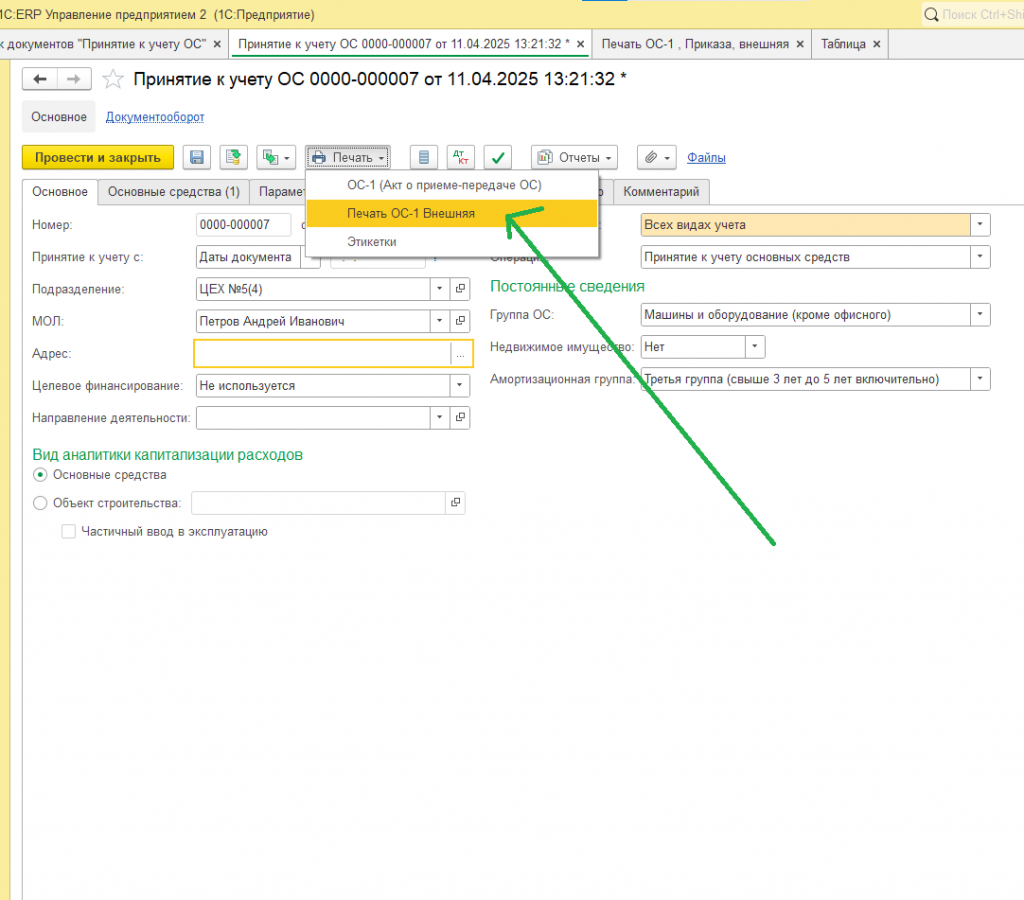The width and height of the screenshot is (1024, 900).
Task: Expand Направление деятельности dropdown arrow
Action: (x=440, y=417)
